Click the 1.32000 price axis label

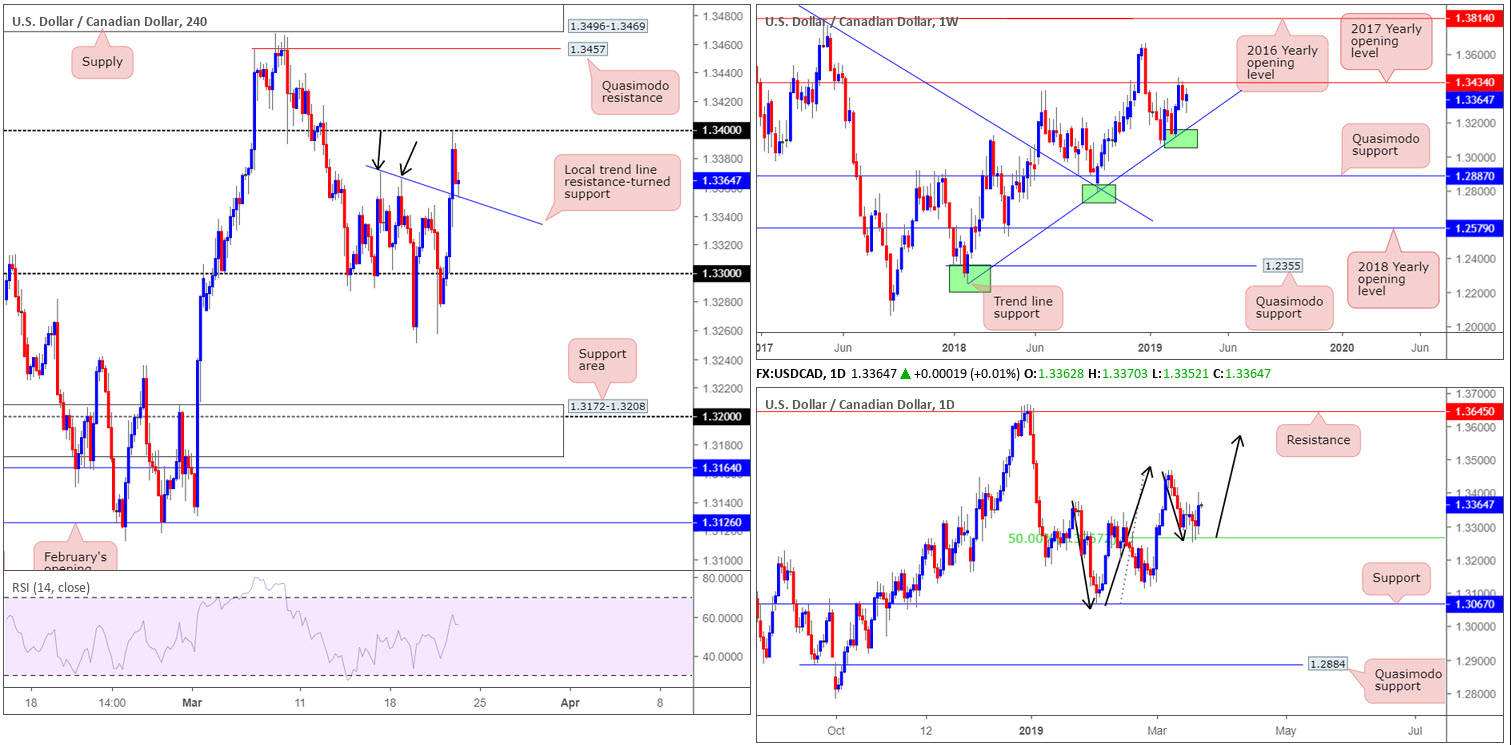coord(721,416)
